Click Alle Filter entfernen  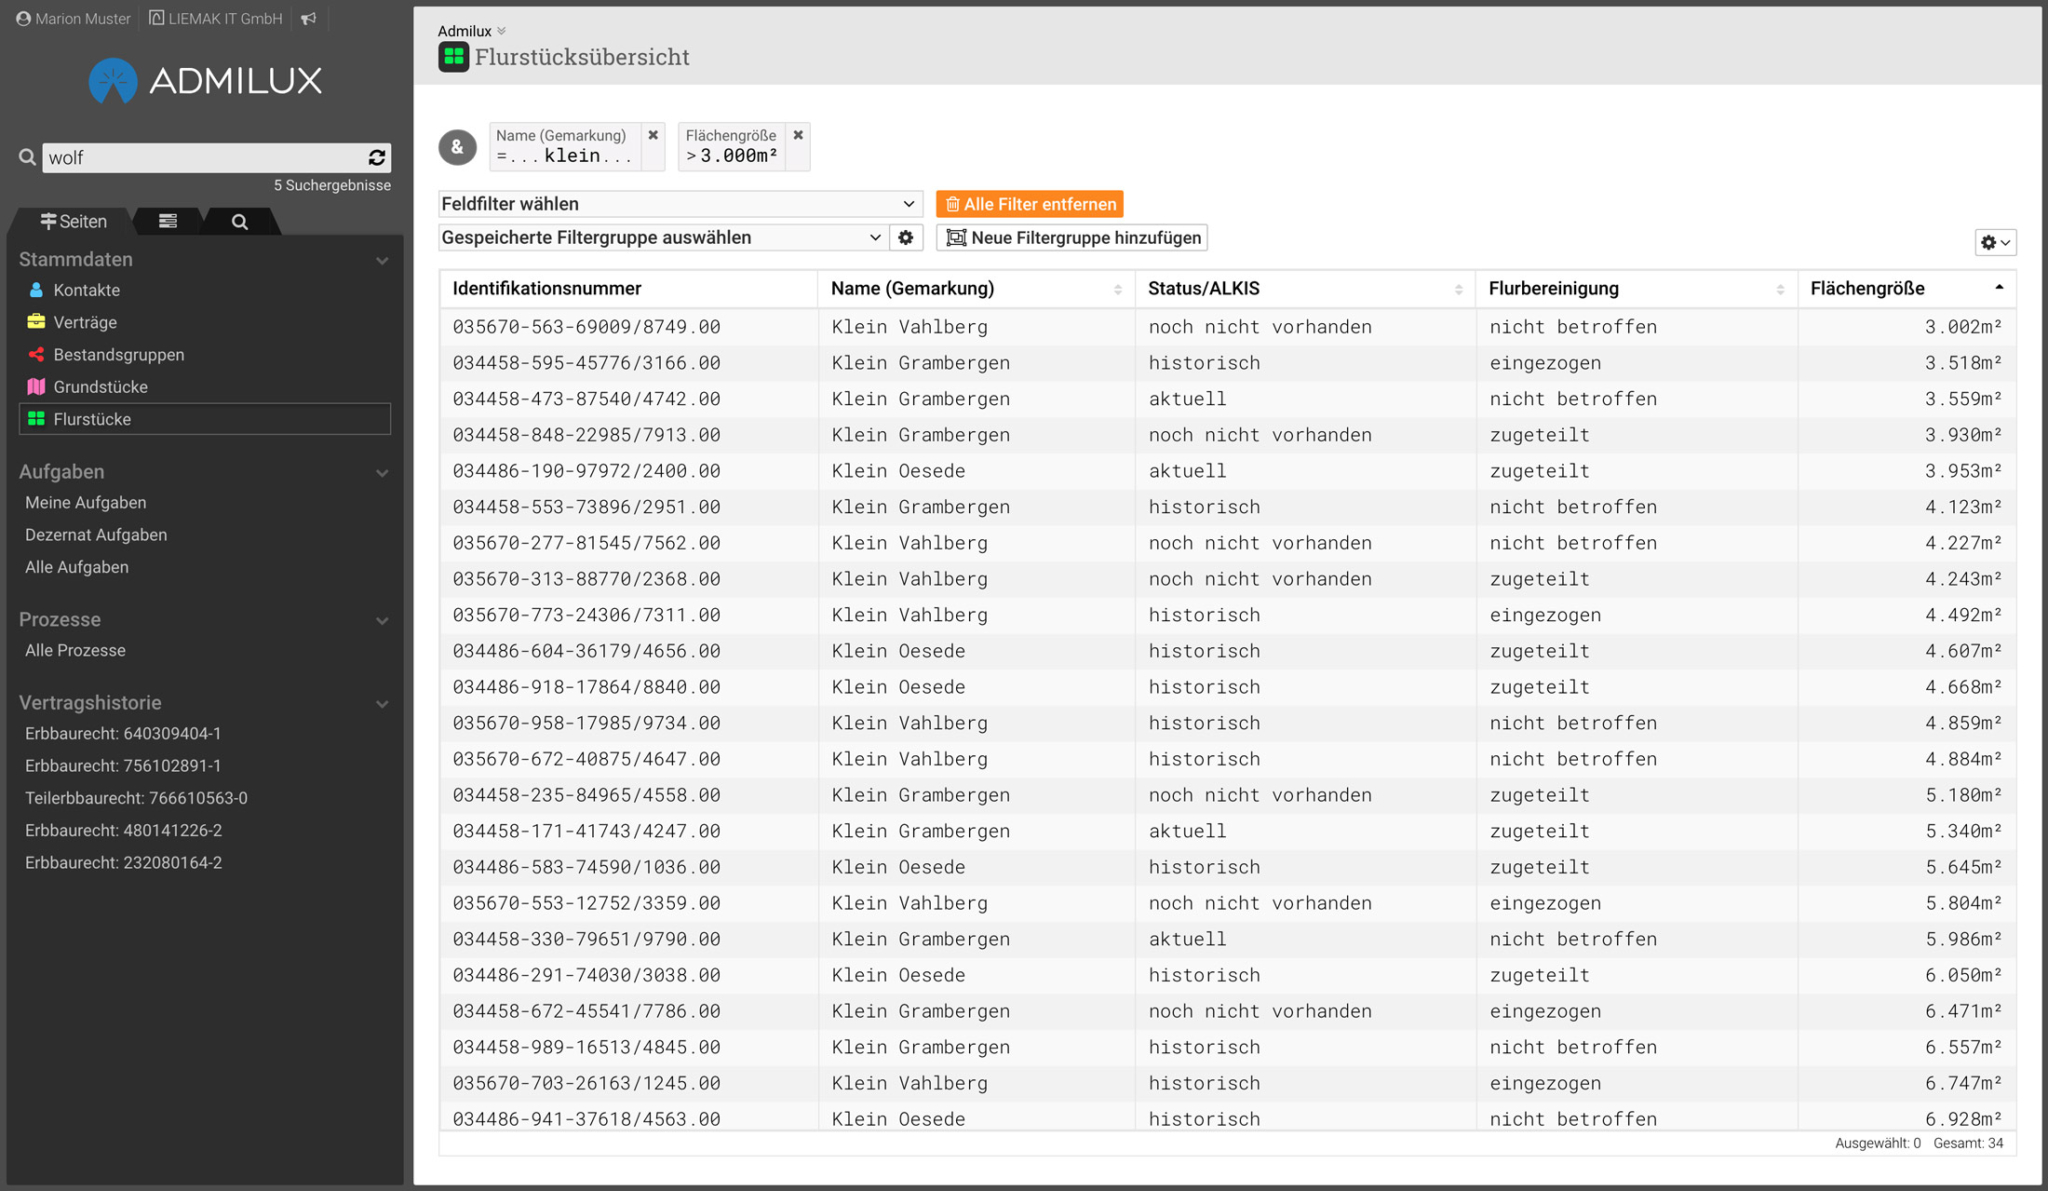point(1030,204)
